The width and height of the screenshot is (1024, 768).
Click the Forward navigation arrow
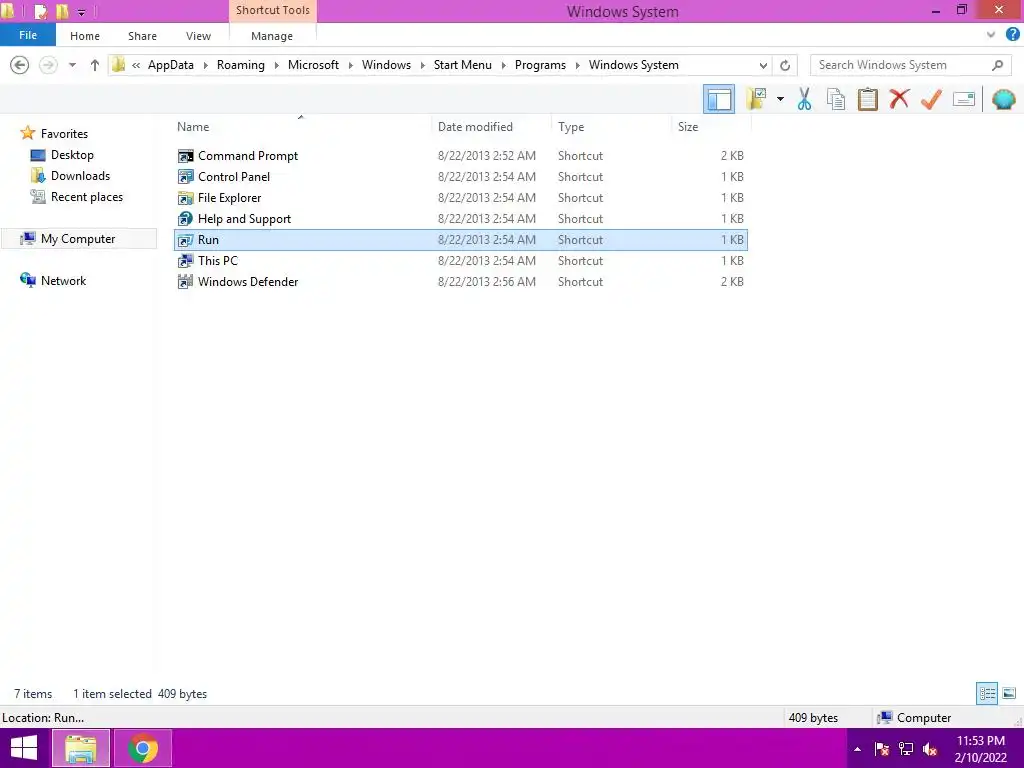click(48, 65)
